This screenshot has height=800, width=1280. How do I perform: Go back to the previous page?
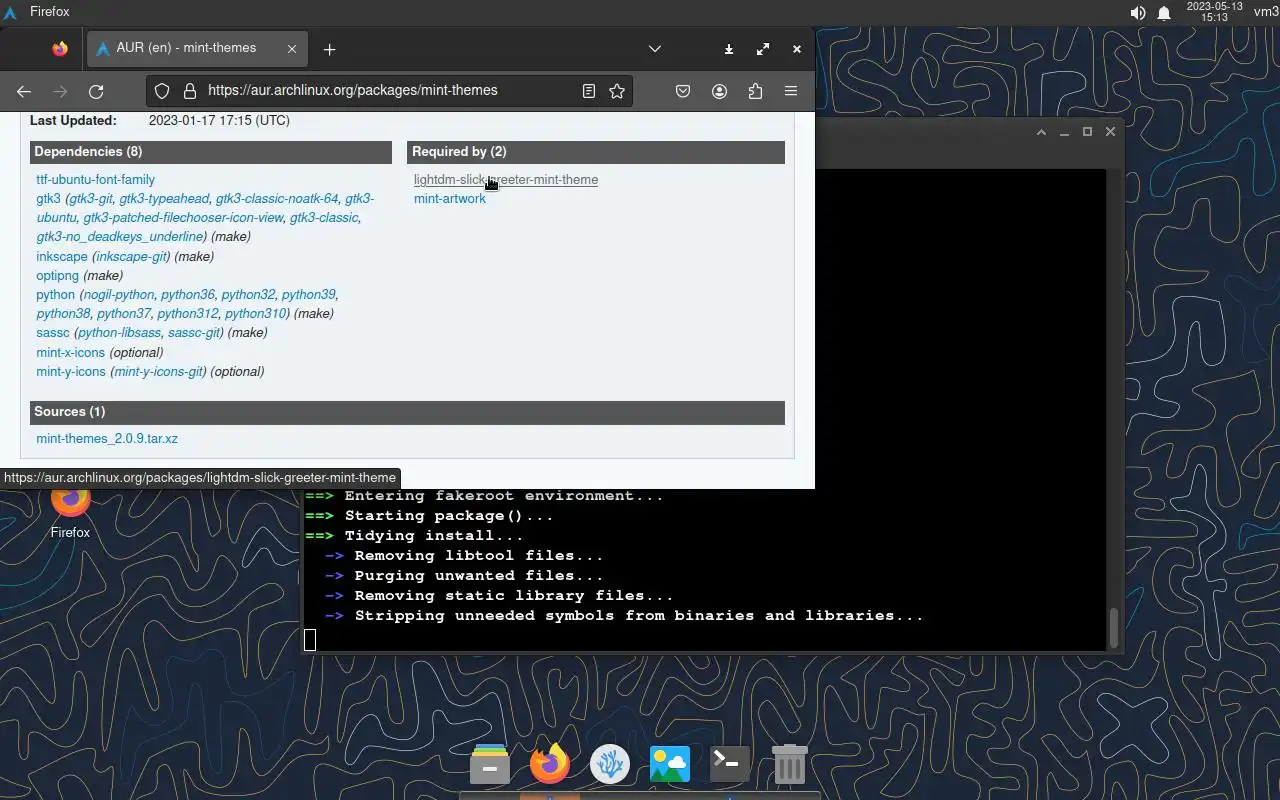click(x=24, y=91)
